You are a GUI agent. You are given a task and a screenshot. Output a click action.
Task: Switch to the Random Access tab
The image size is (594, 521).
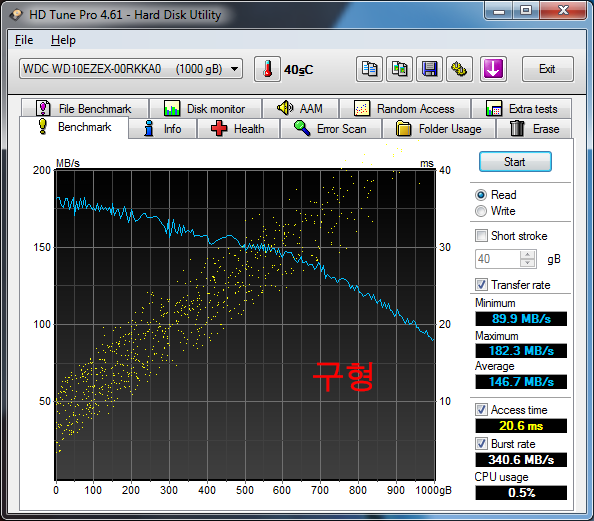405,109
